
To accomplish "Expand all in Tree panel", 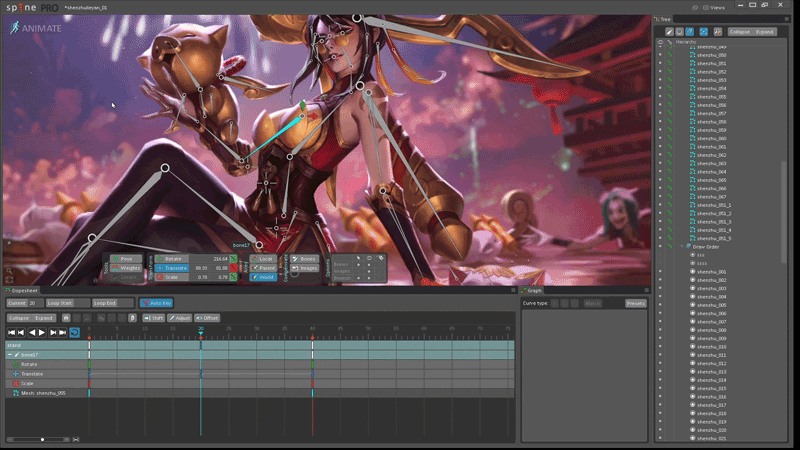I will click(x=764, y=32).
